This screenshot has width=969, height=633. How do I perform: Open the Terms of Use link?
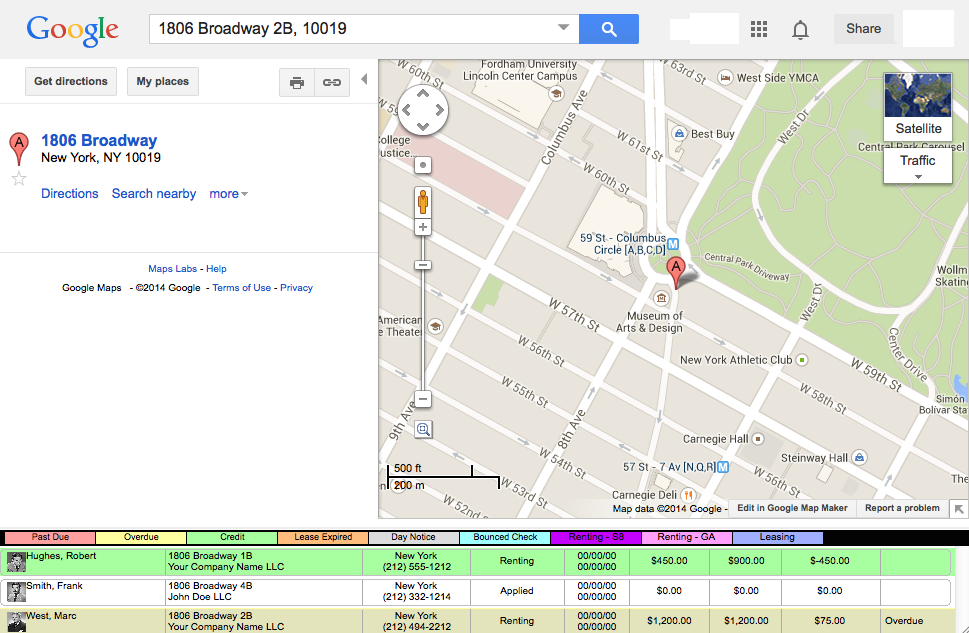[x=242, y=288]
